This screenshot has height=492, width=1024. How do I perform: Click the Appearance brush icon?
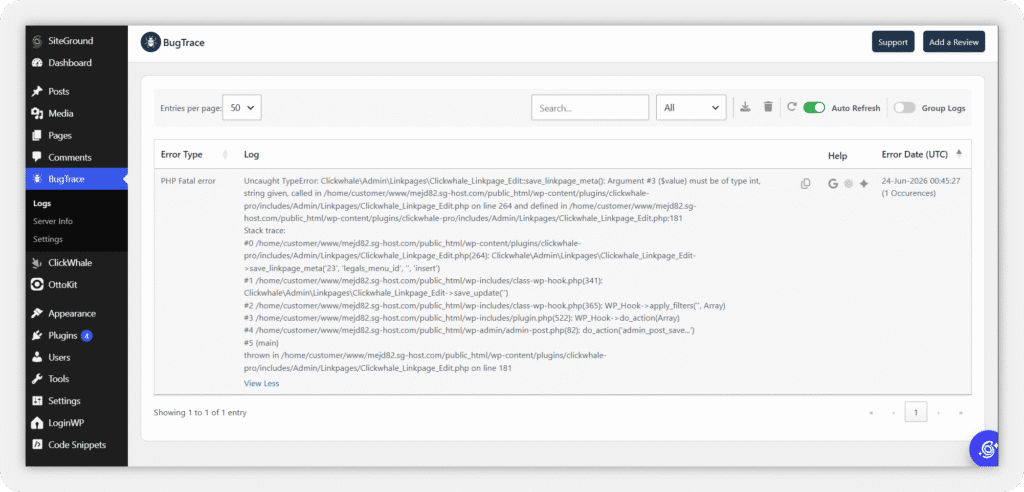coord(37,314)
